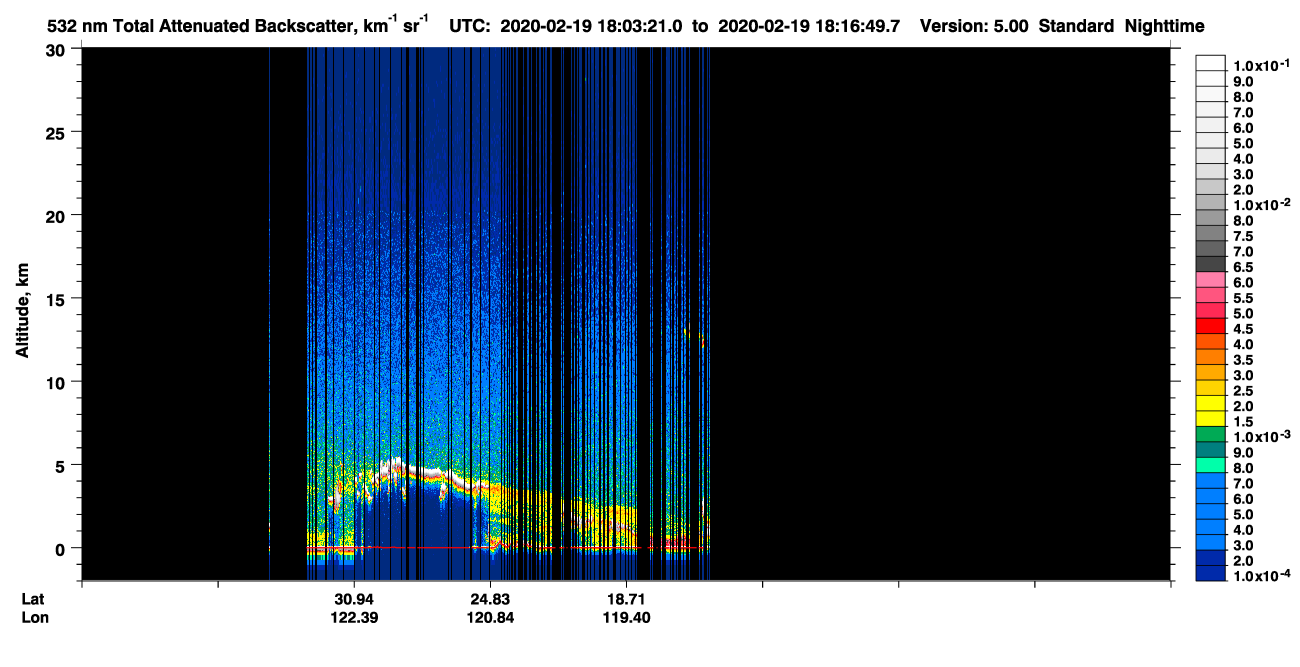This screenshot has width=1300, height=667.
Task: Choose the aqua swatch above the lower 8.0 label
Action: (1210, 464)
